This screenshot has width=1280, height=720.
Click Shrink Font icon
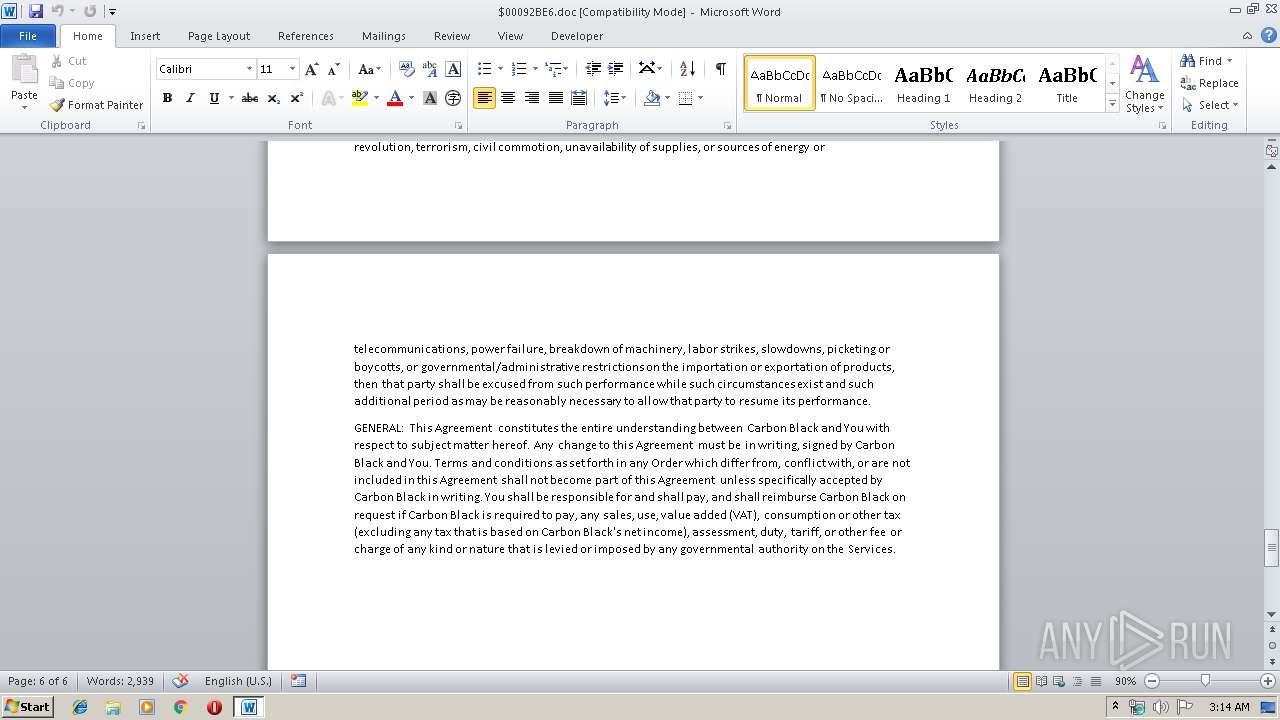[x=334, y=69]
